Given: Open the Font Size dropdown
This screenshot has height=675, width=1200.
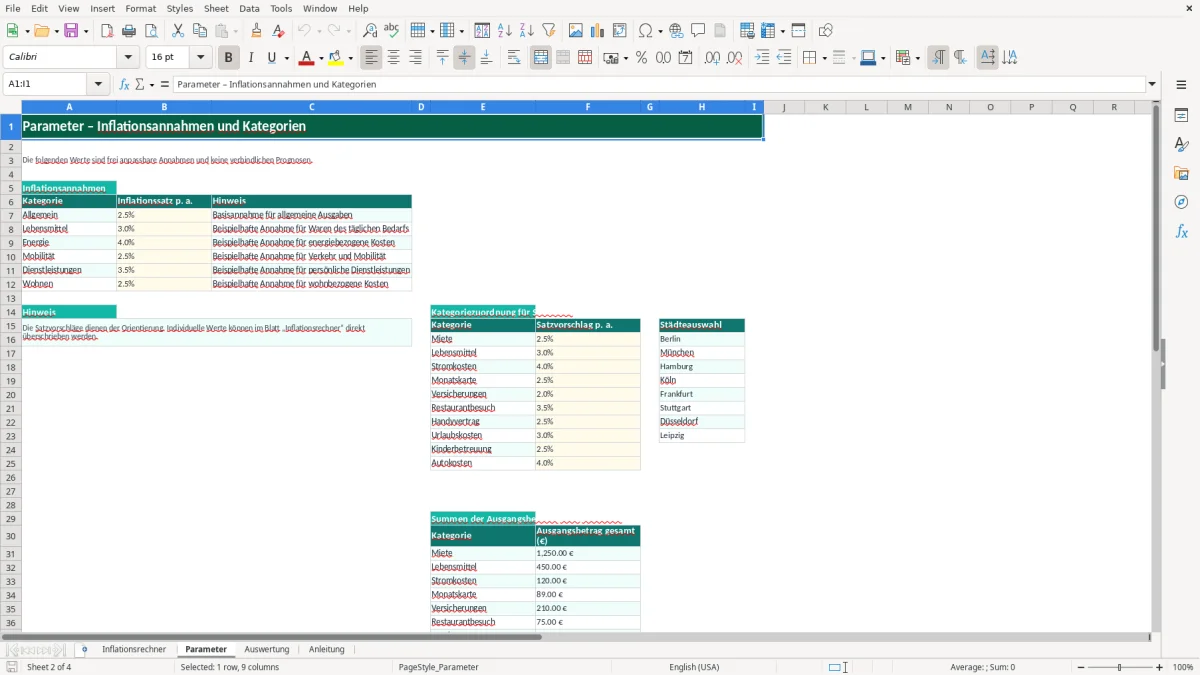Looking at the screenshot, I should (200, 58).
